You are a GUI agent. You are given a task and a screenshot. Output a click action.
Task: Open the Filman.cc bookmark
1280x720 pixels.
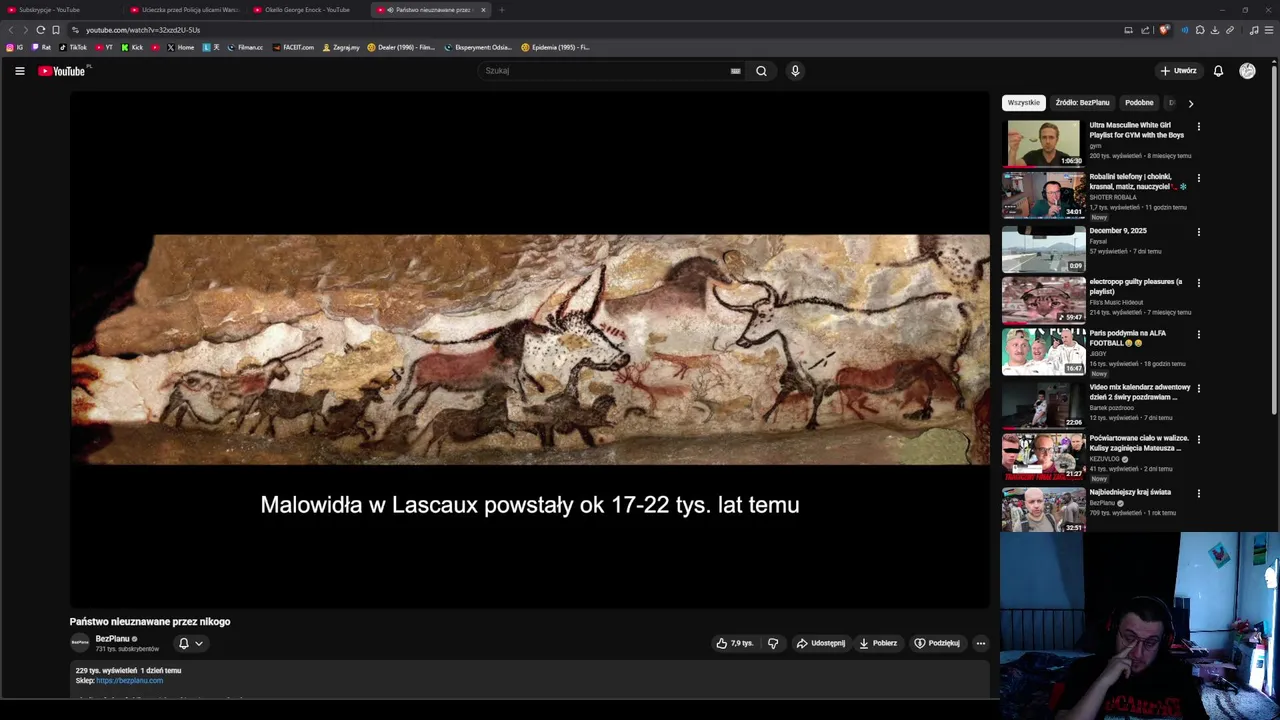tap(245, 47)
